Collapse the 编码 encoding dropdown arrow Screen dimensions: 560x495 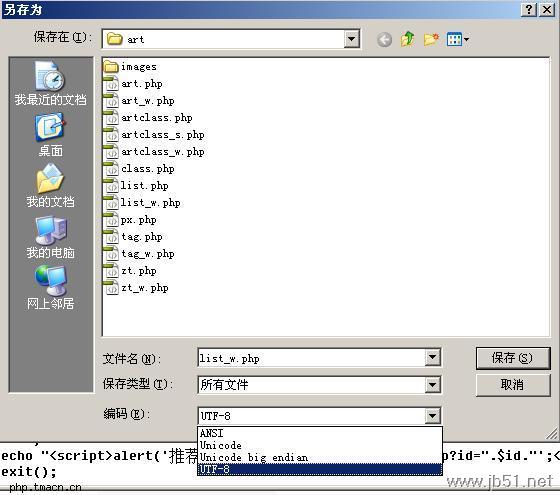pyautogui.click(x=432, y=416)
